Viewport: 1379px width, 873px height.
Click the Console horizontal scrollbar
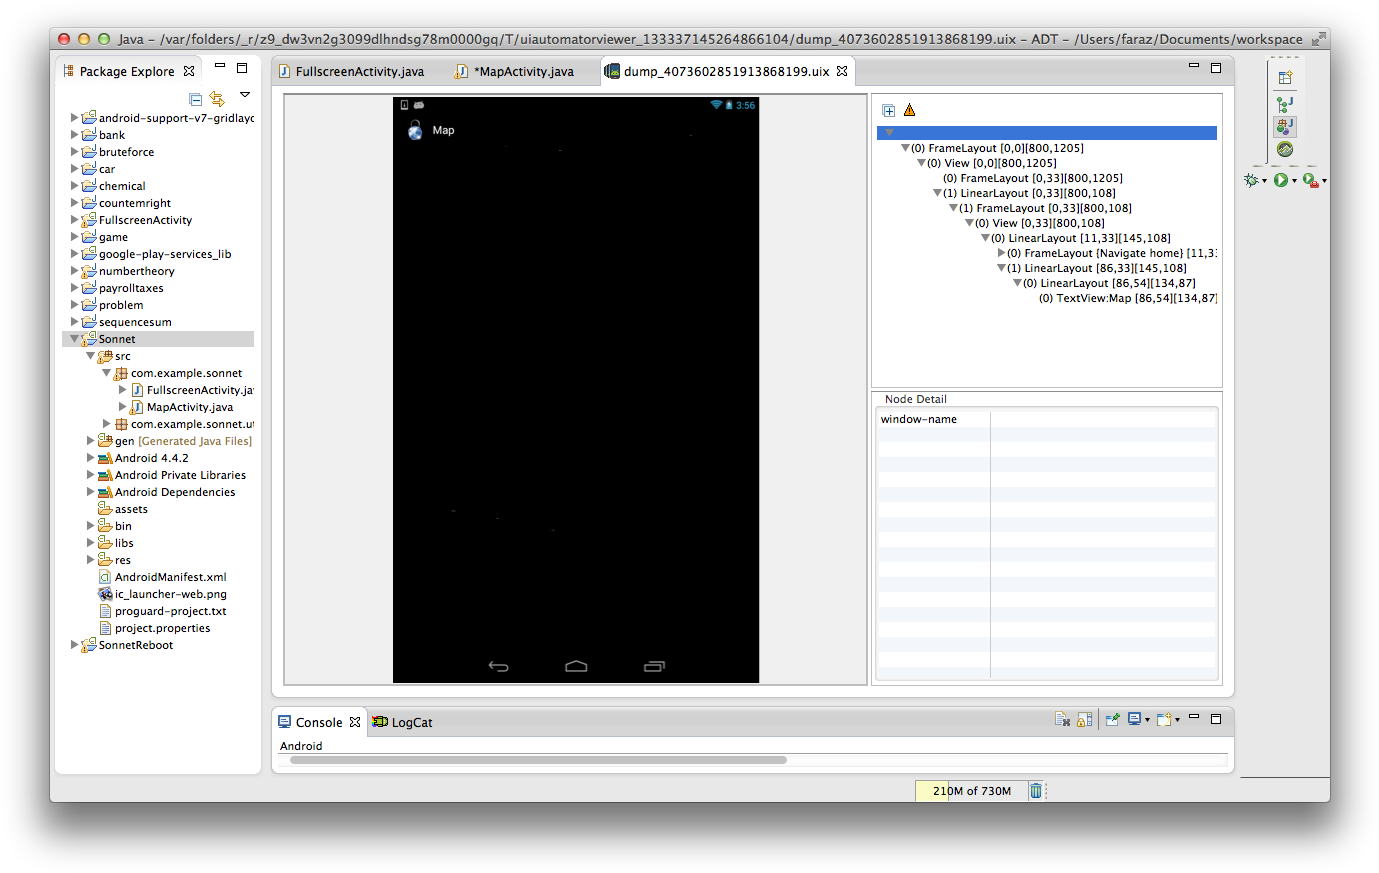538,760
